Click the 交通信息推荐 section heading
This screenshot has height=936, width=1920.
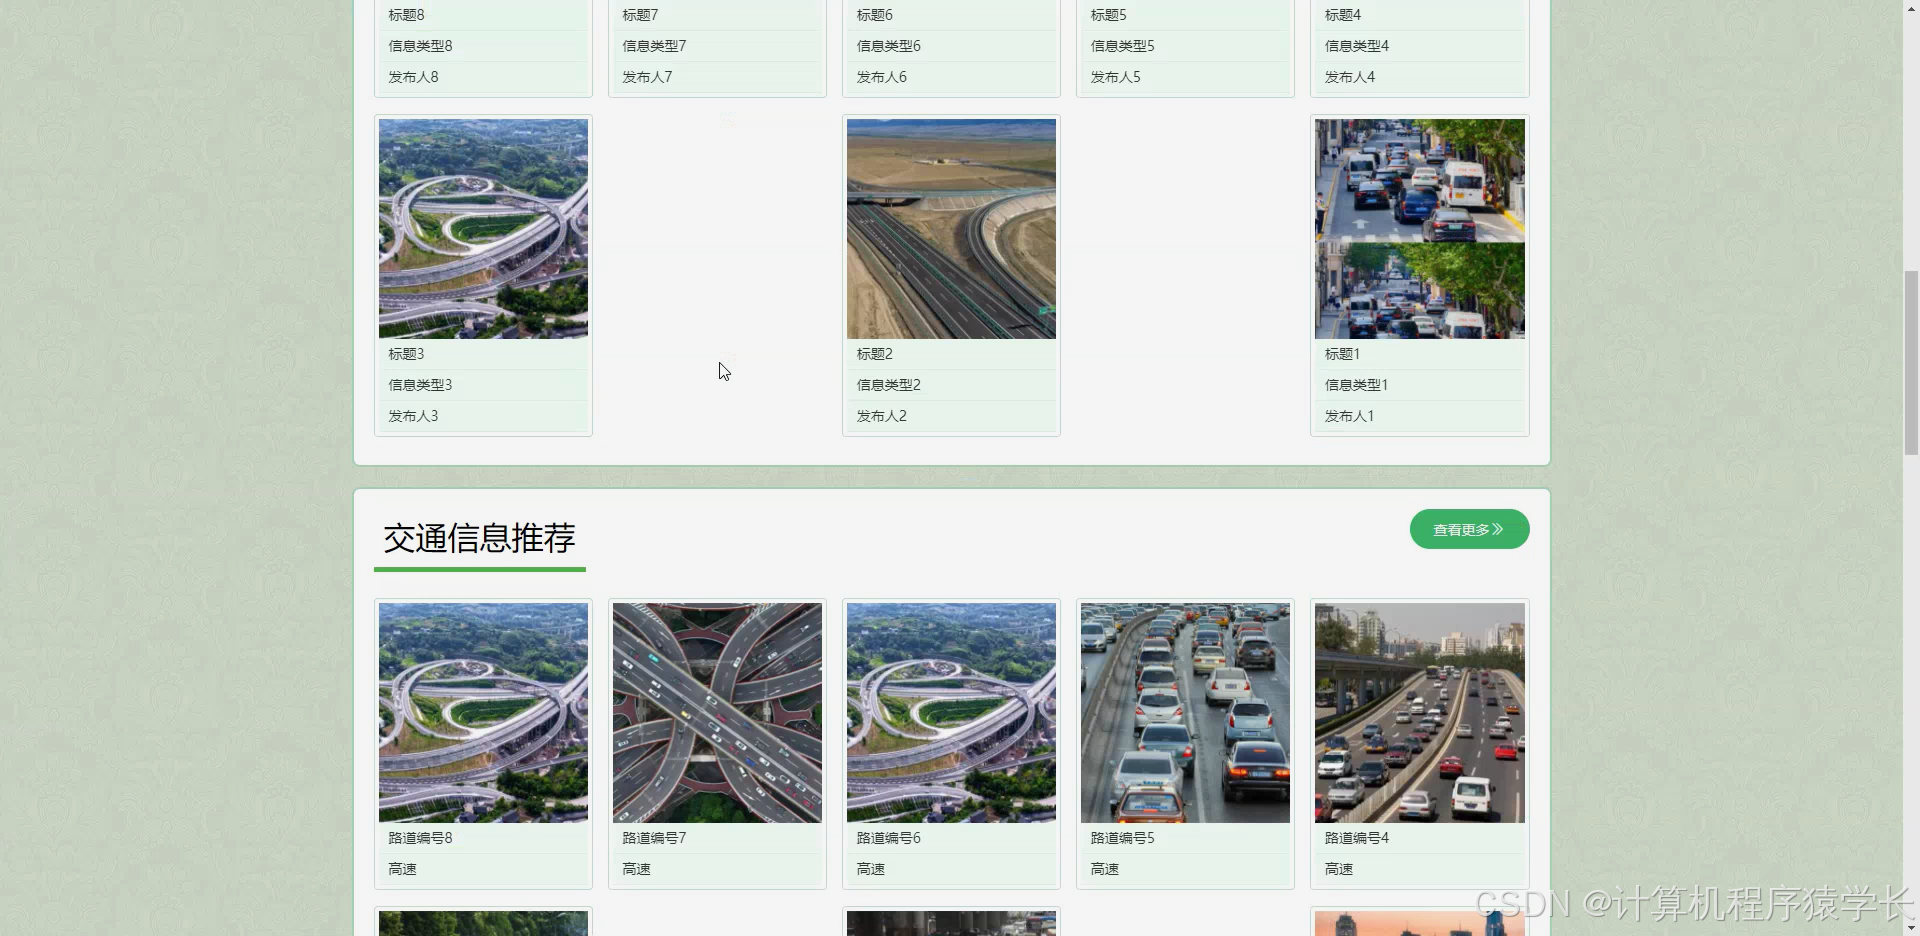(x=479, y=538)
